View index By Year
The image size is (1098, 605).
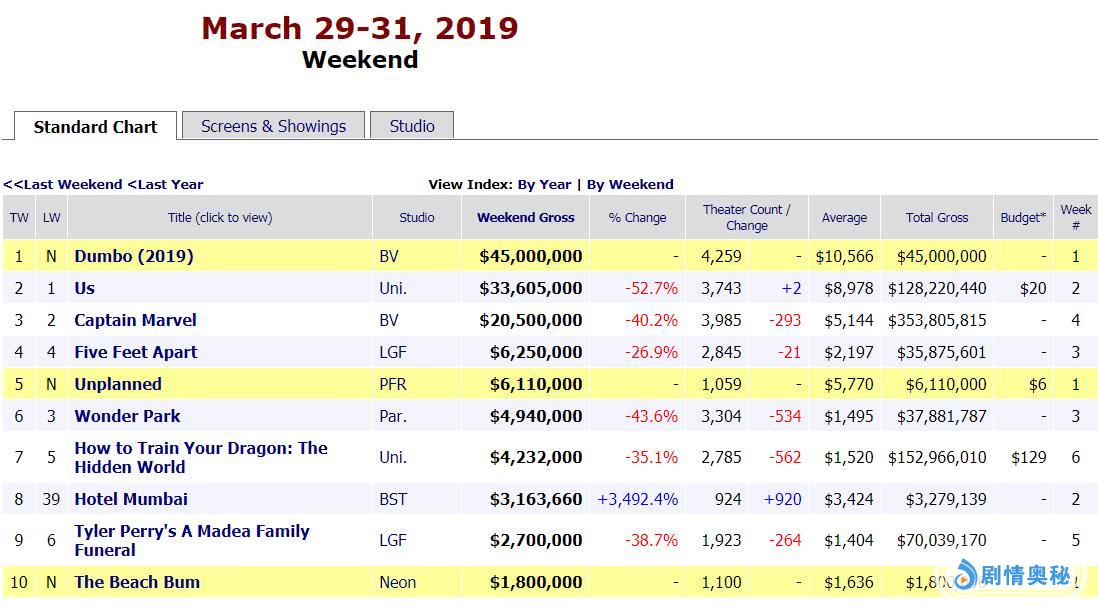[544, 184]
